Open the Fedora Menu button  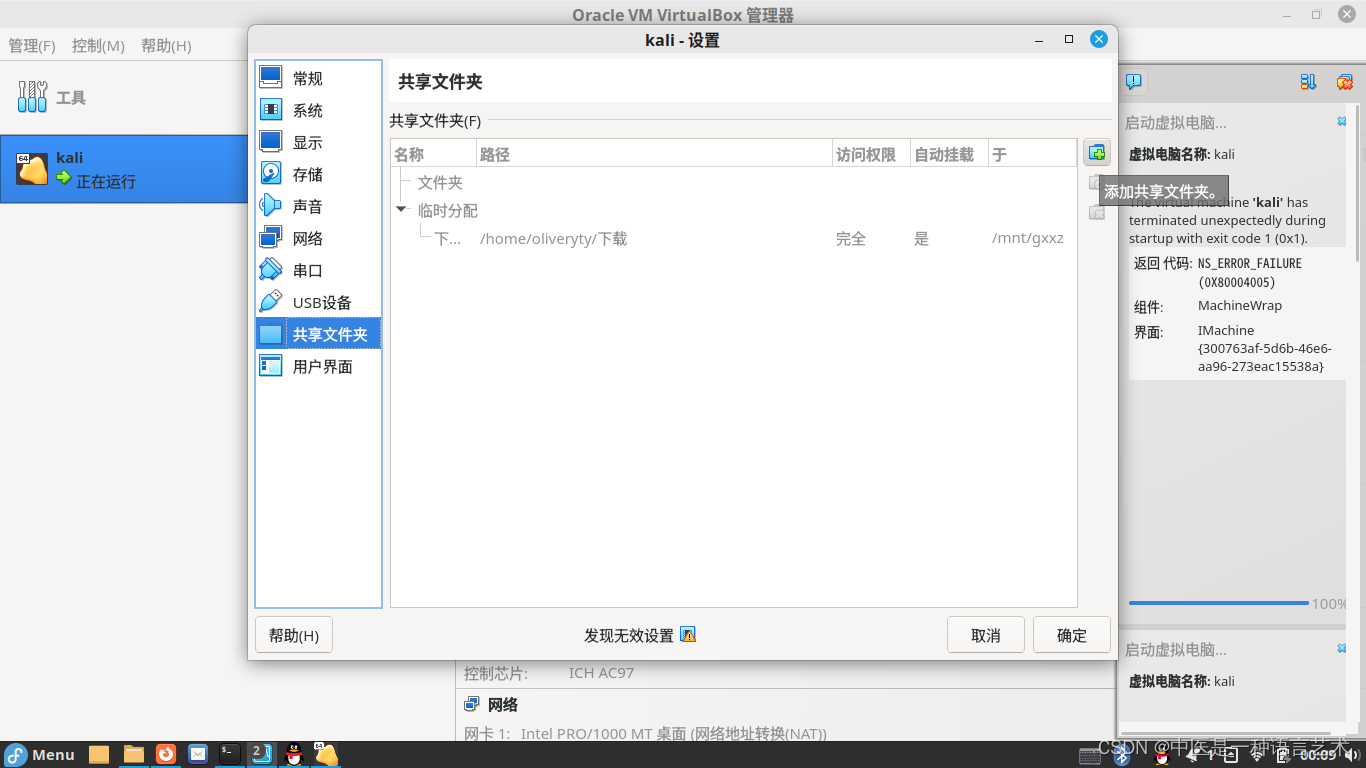(x=40, y=754)
